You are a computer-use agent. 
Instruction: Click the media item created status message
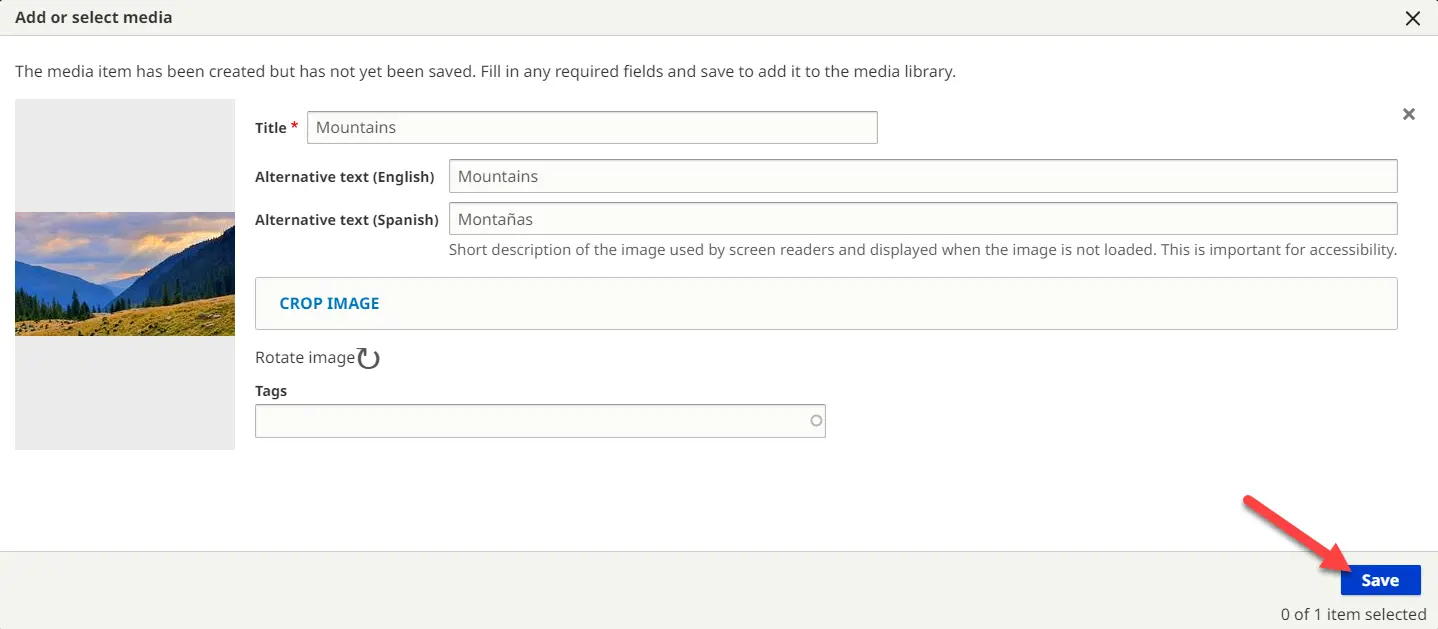coord(485,72)
